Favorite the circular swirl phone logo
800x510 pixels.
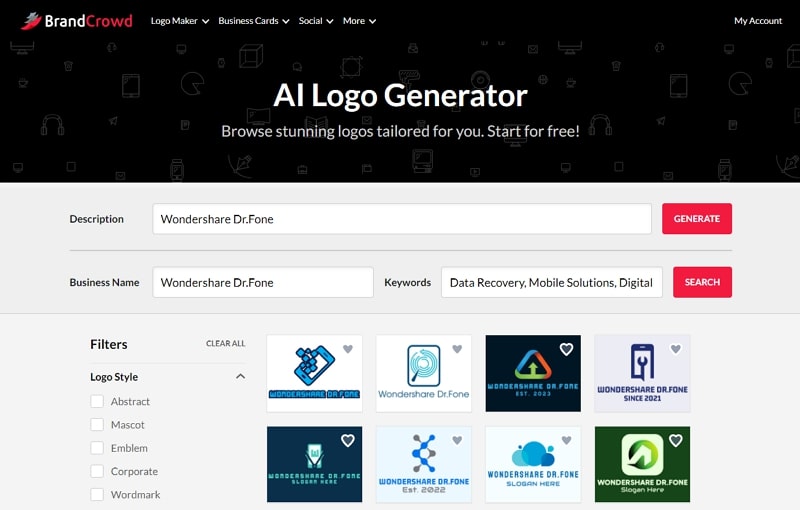457,349
